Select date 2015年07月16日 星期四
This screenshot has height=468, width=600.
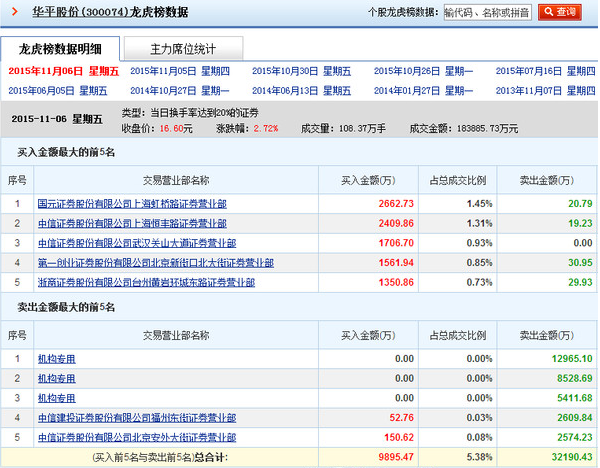[x=545, y=71]
